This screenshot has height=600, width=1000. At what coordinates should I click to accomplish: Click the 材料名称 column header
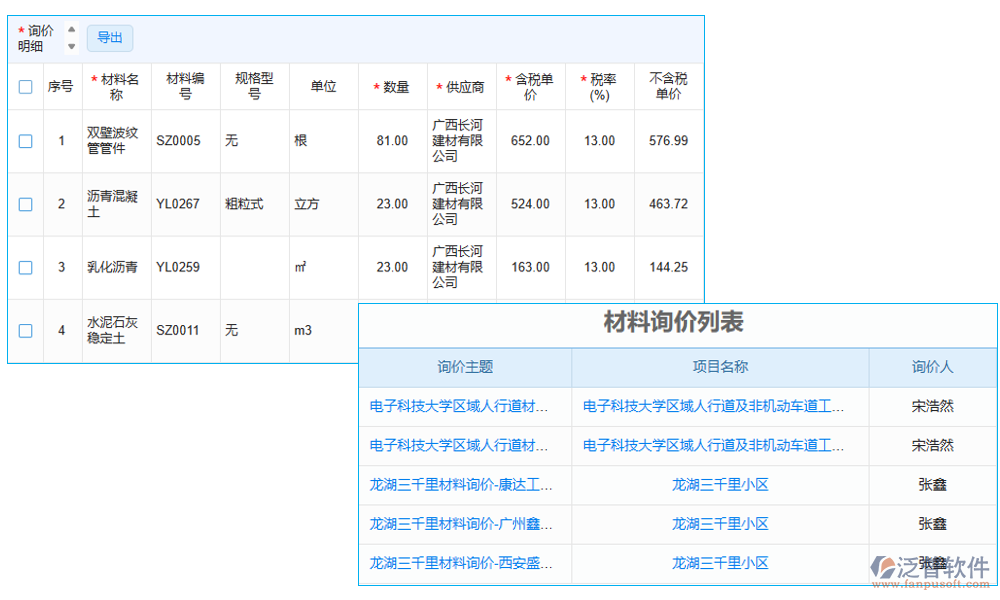pyautogui.click(x=115, y=86)
